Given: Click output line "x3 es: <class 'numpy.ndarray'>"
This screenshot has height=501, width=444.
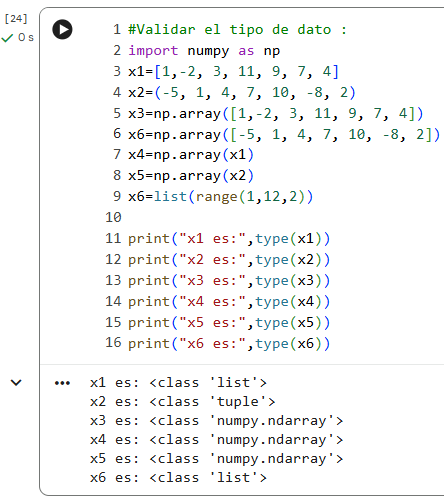Looking at the screenshot, I should [x=216, y=421].
